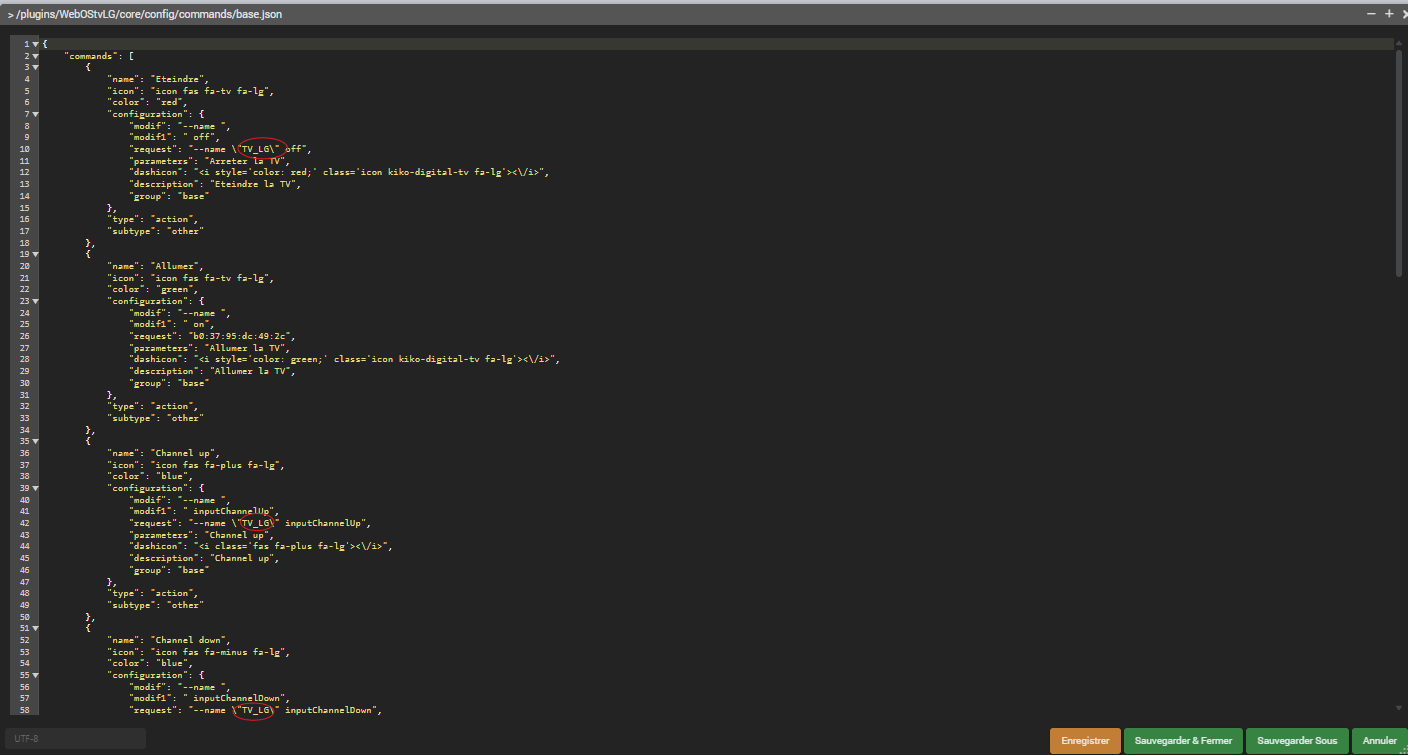Click the "modif1": " on" line
The image size is (1408, 755).
[x=173, y=324]
